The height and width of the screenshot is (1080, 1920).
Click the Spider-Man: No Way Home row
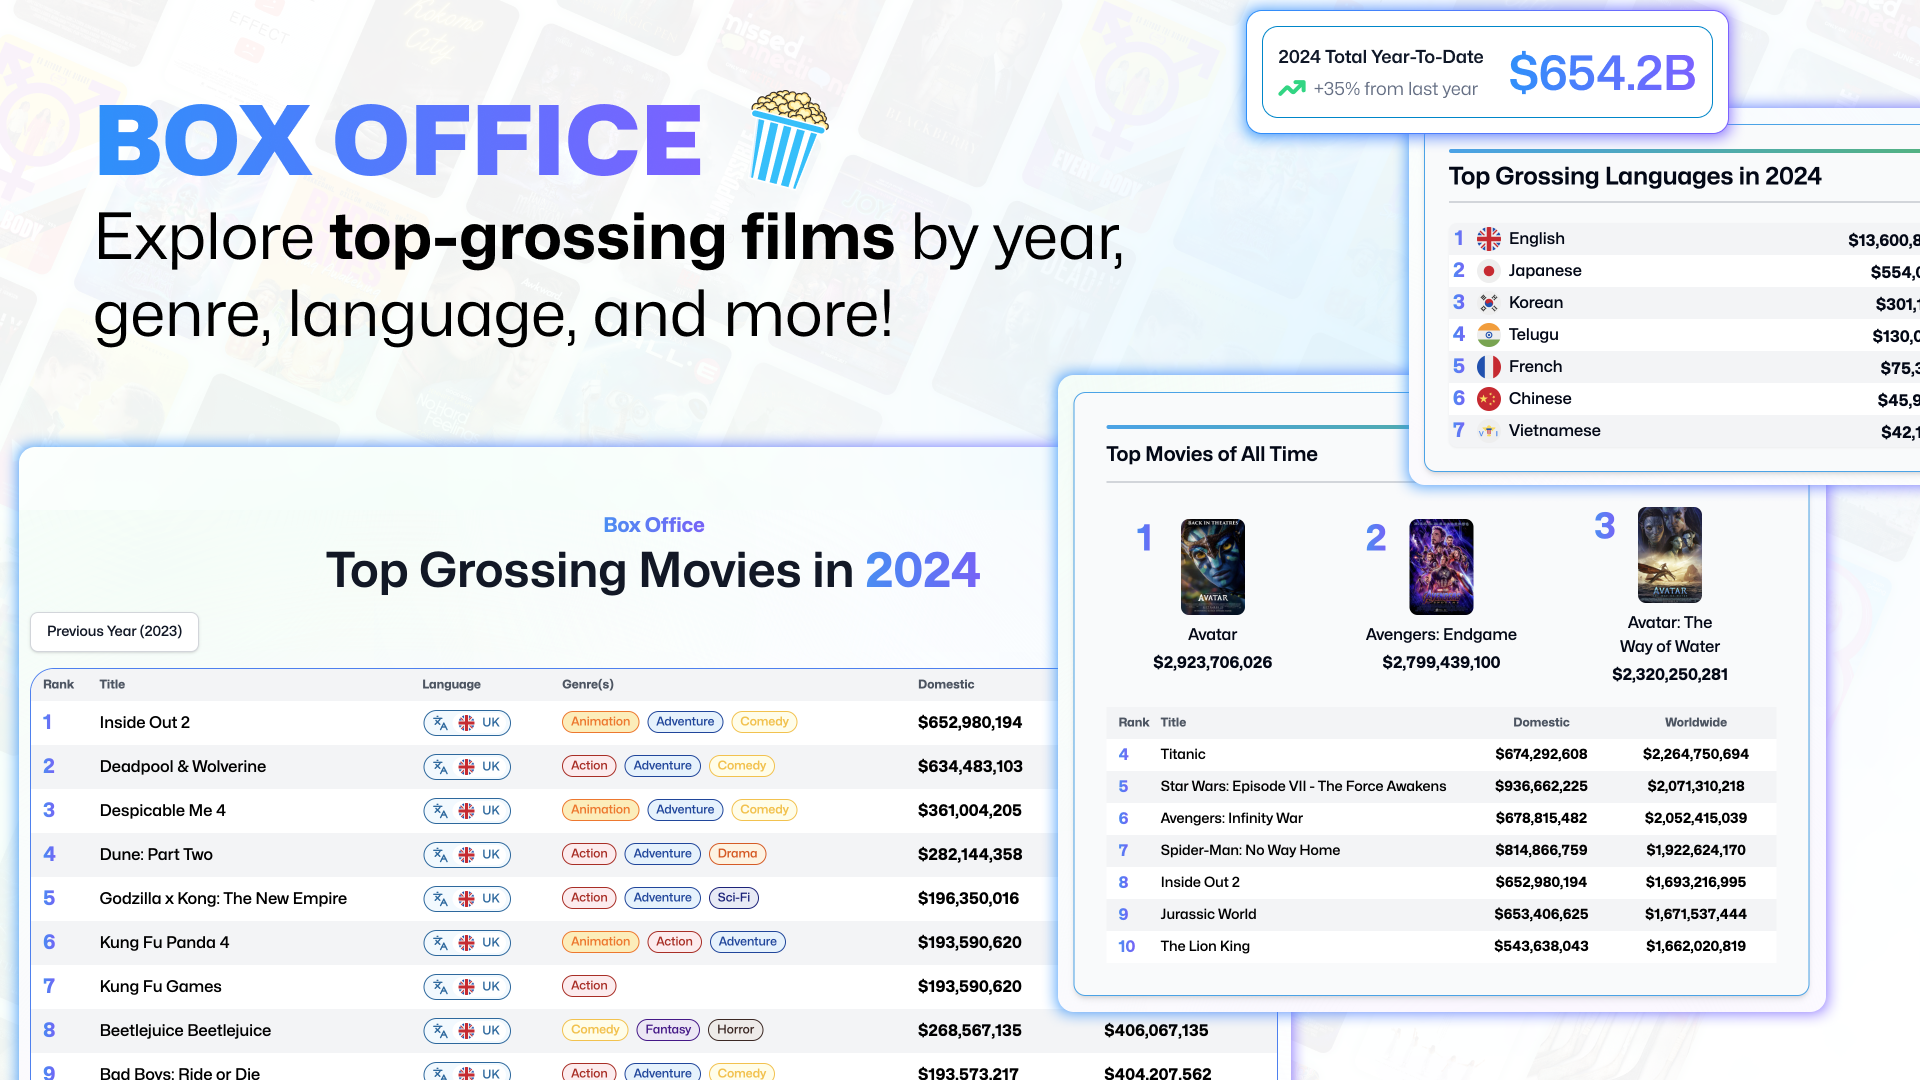pyautogui.click(x=1441, y=850)
